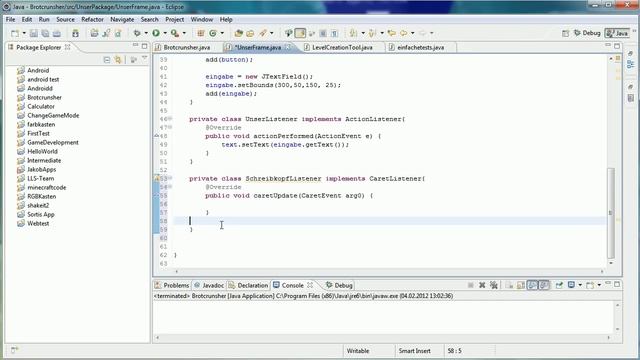Image resolution: width=640 pixels, height=360 pixels.
Task: Open Console display selected dropdown arrow
Action: point(580,285)
